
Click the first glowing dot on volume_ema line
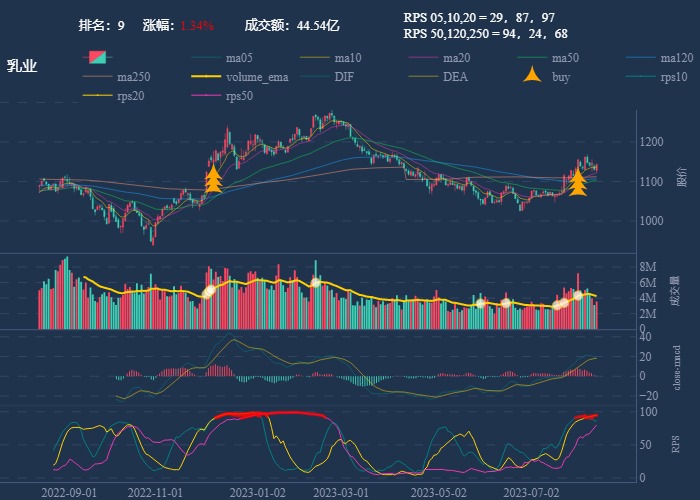pyautogui.click(x=209, y=291)
